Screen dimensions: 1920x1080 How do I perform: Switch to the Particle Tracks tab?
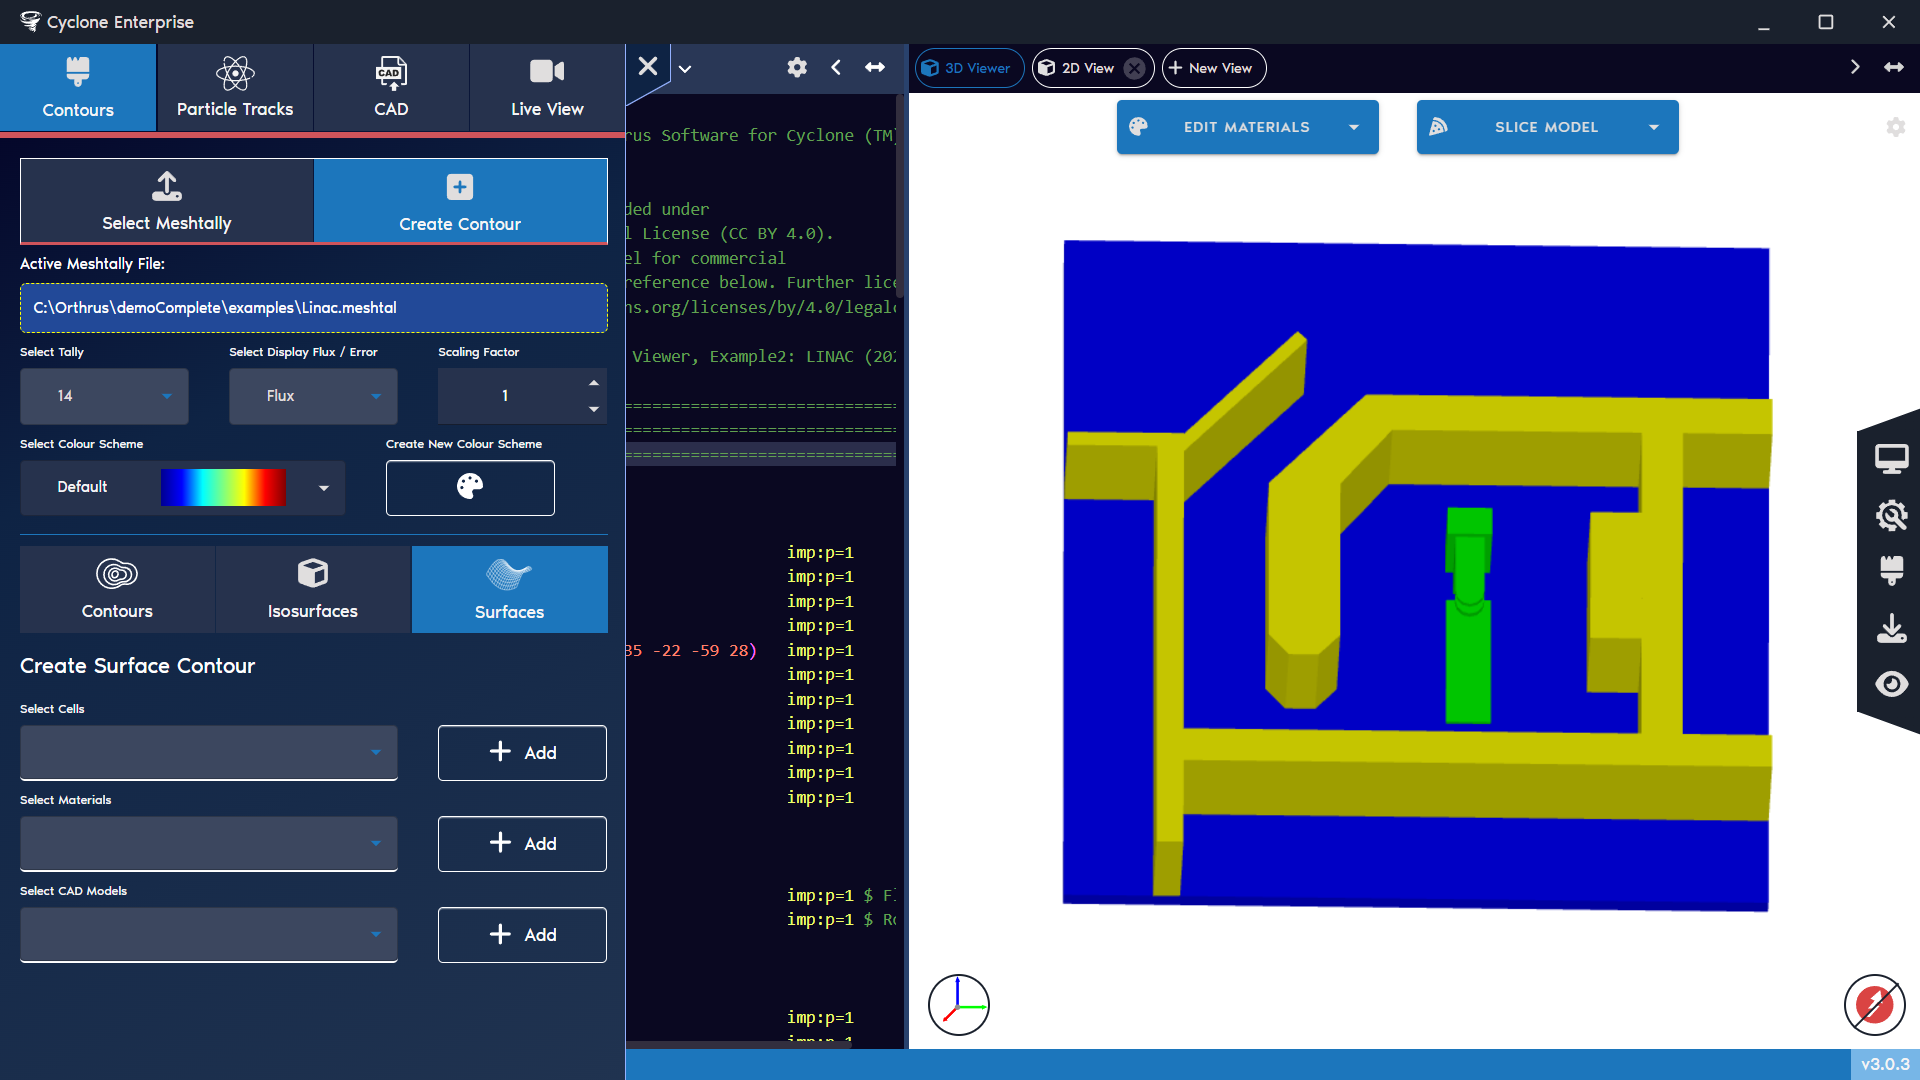235,87
